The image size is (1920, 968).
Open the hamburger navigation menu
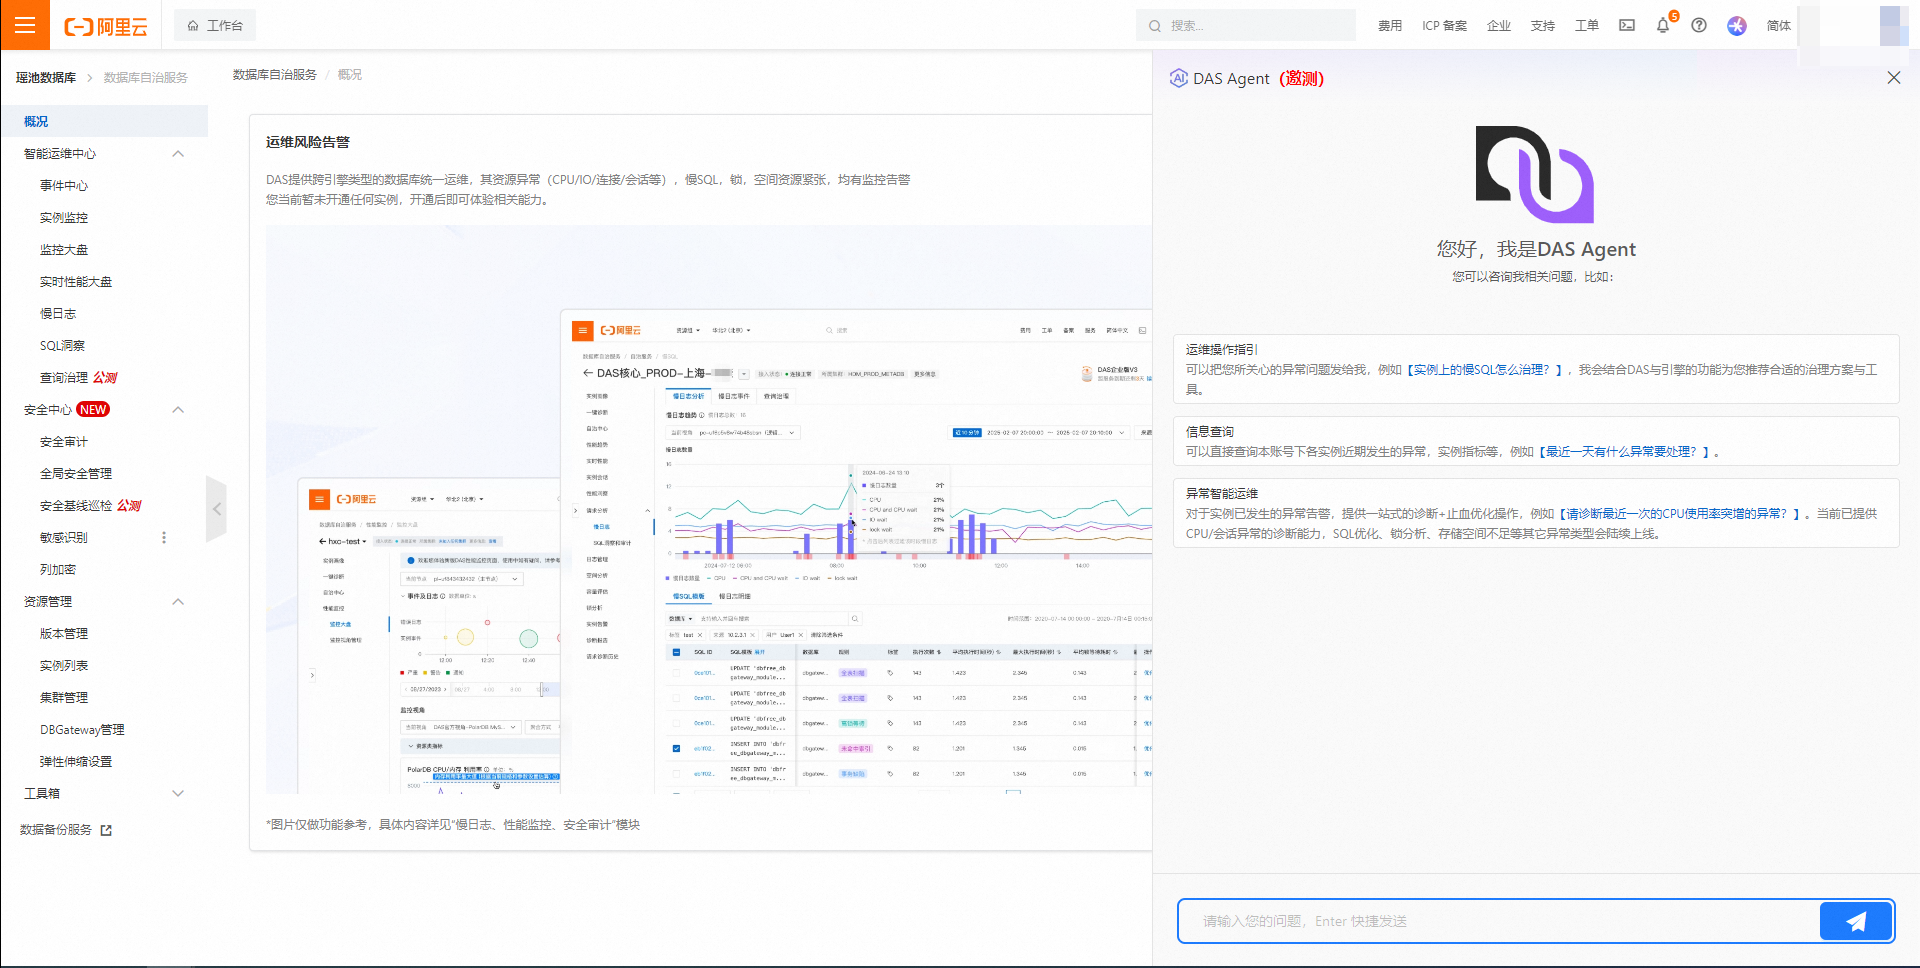[x=25, y=25]
